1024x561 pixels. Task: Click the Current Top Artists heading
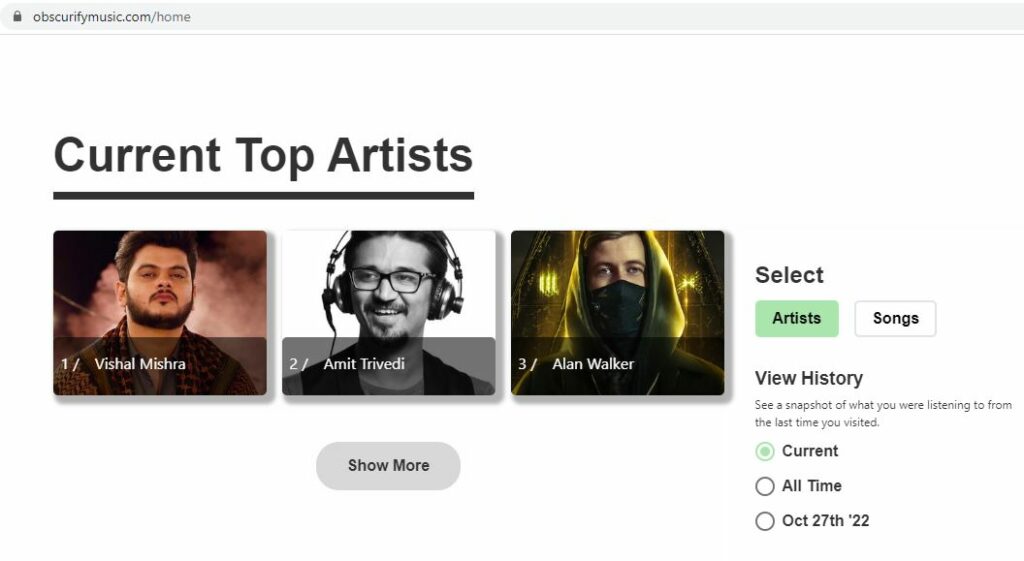click(263, 156)
